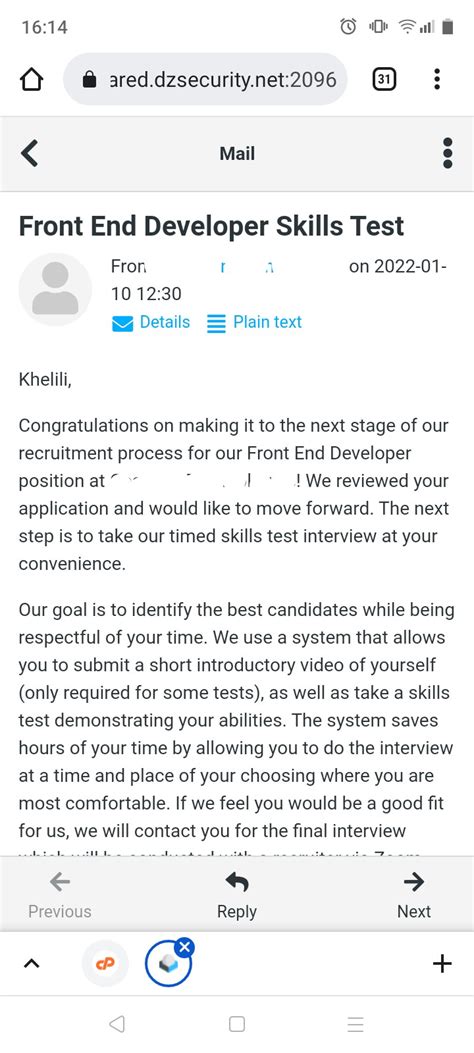The height and width of the screenshot is (1053, 474).
Task: Tap the sender's avatar placeholder image
Action: 55,289
